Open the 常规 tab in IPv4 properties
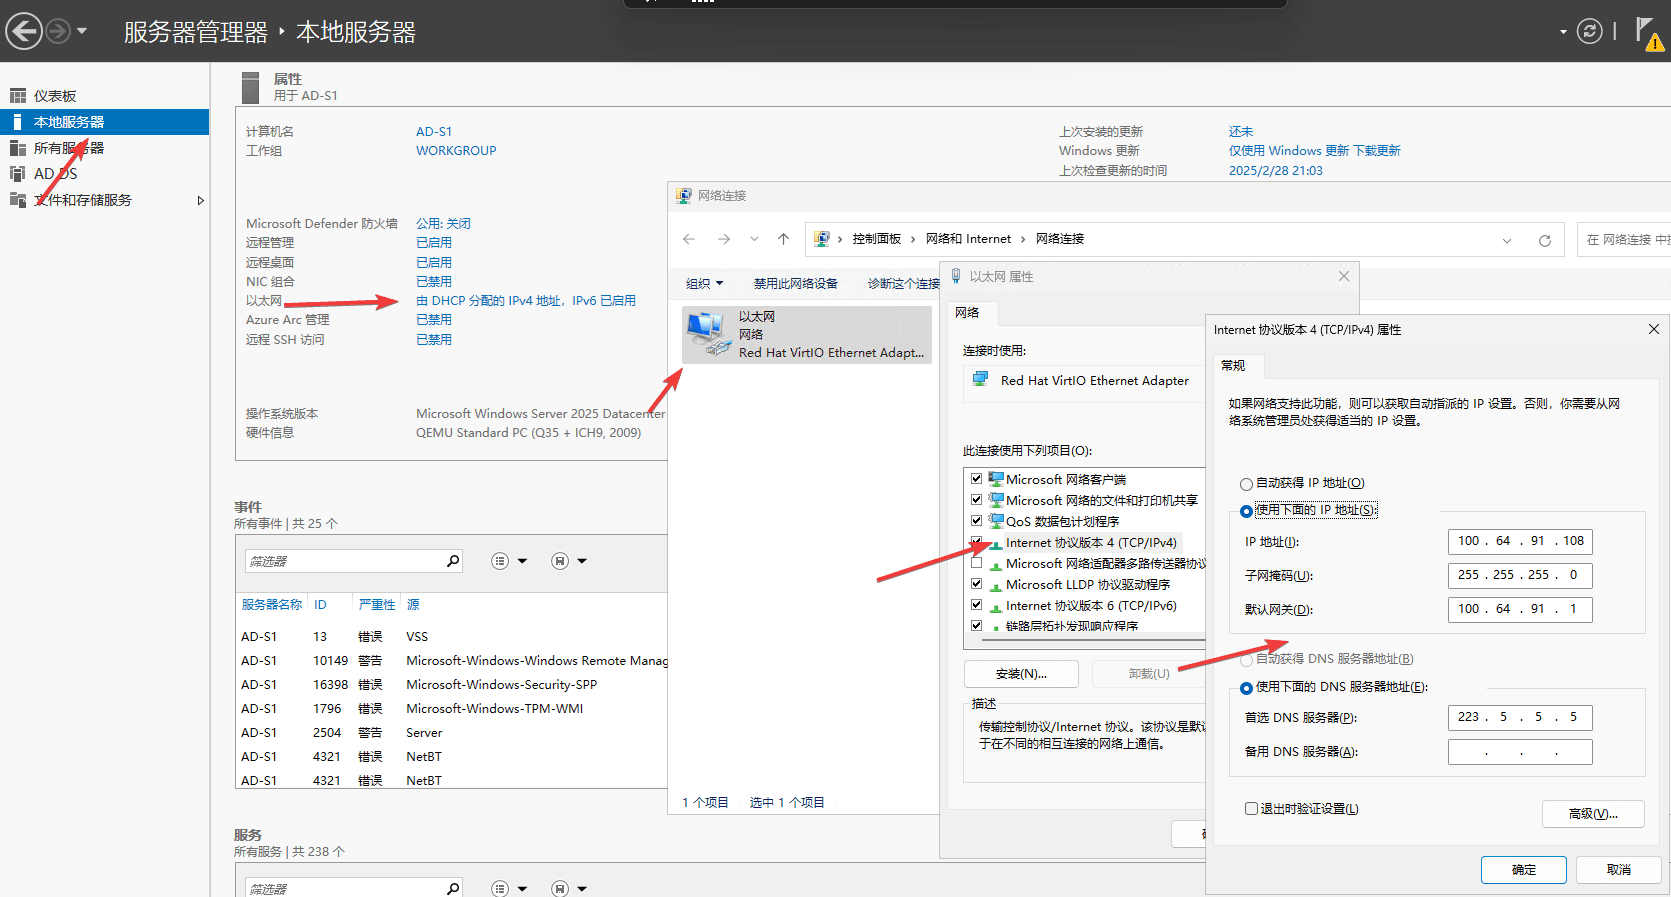Image resolution: width=1671 pixels, height=897 pixels. point(1233,366)
